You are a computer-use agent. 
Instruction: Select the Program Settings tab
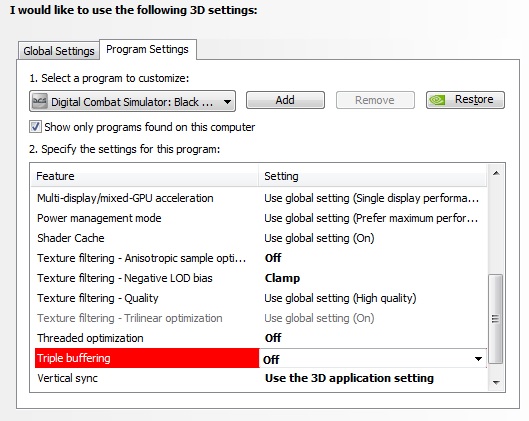[147, 50]
